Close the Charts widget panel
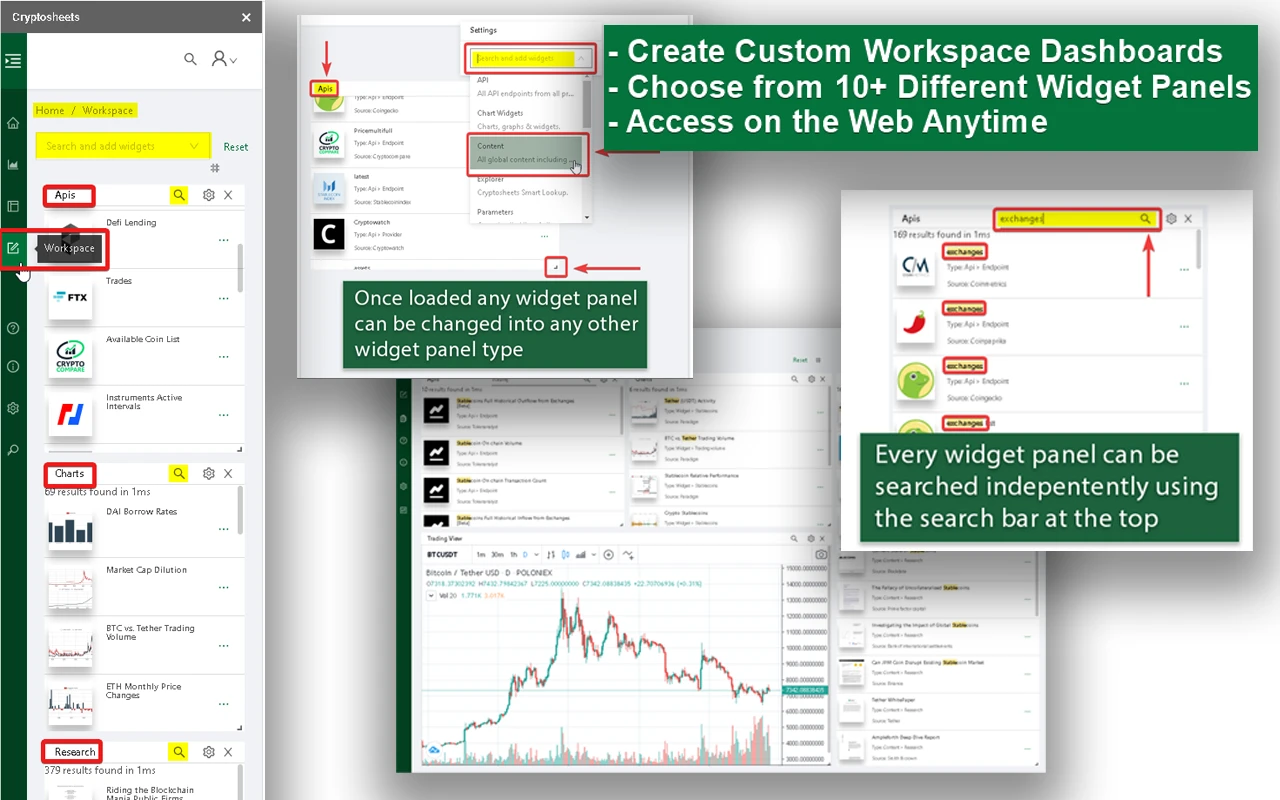The image size is (1280, 800). (x=228, y=474)
